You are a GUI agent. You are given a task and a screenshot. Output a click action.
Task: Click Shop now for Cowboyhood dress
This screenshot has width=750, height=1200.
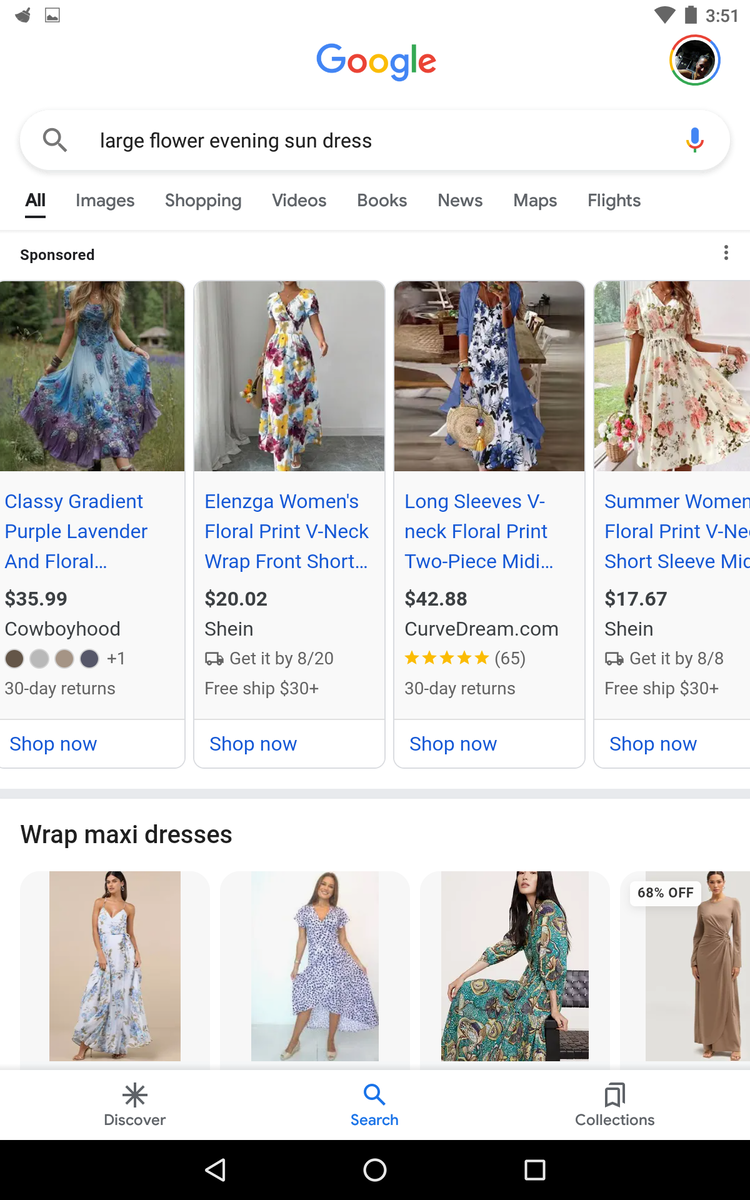(x=54, y=744)
